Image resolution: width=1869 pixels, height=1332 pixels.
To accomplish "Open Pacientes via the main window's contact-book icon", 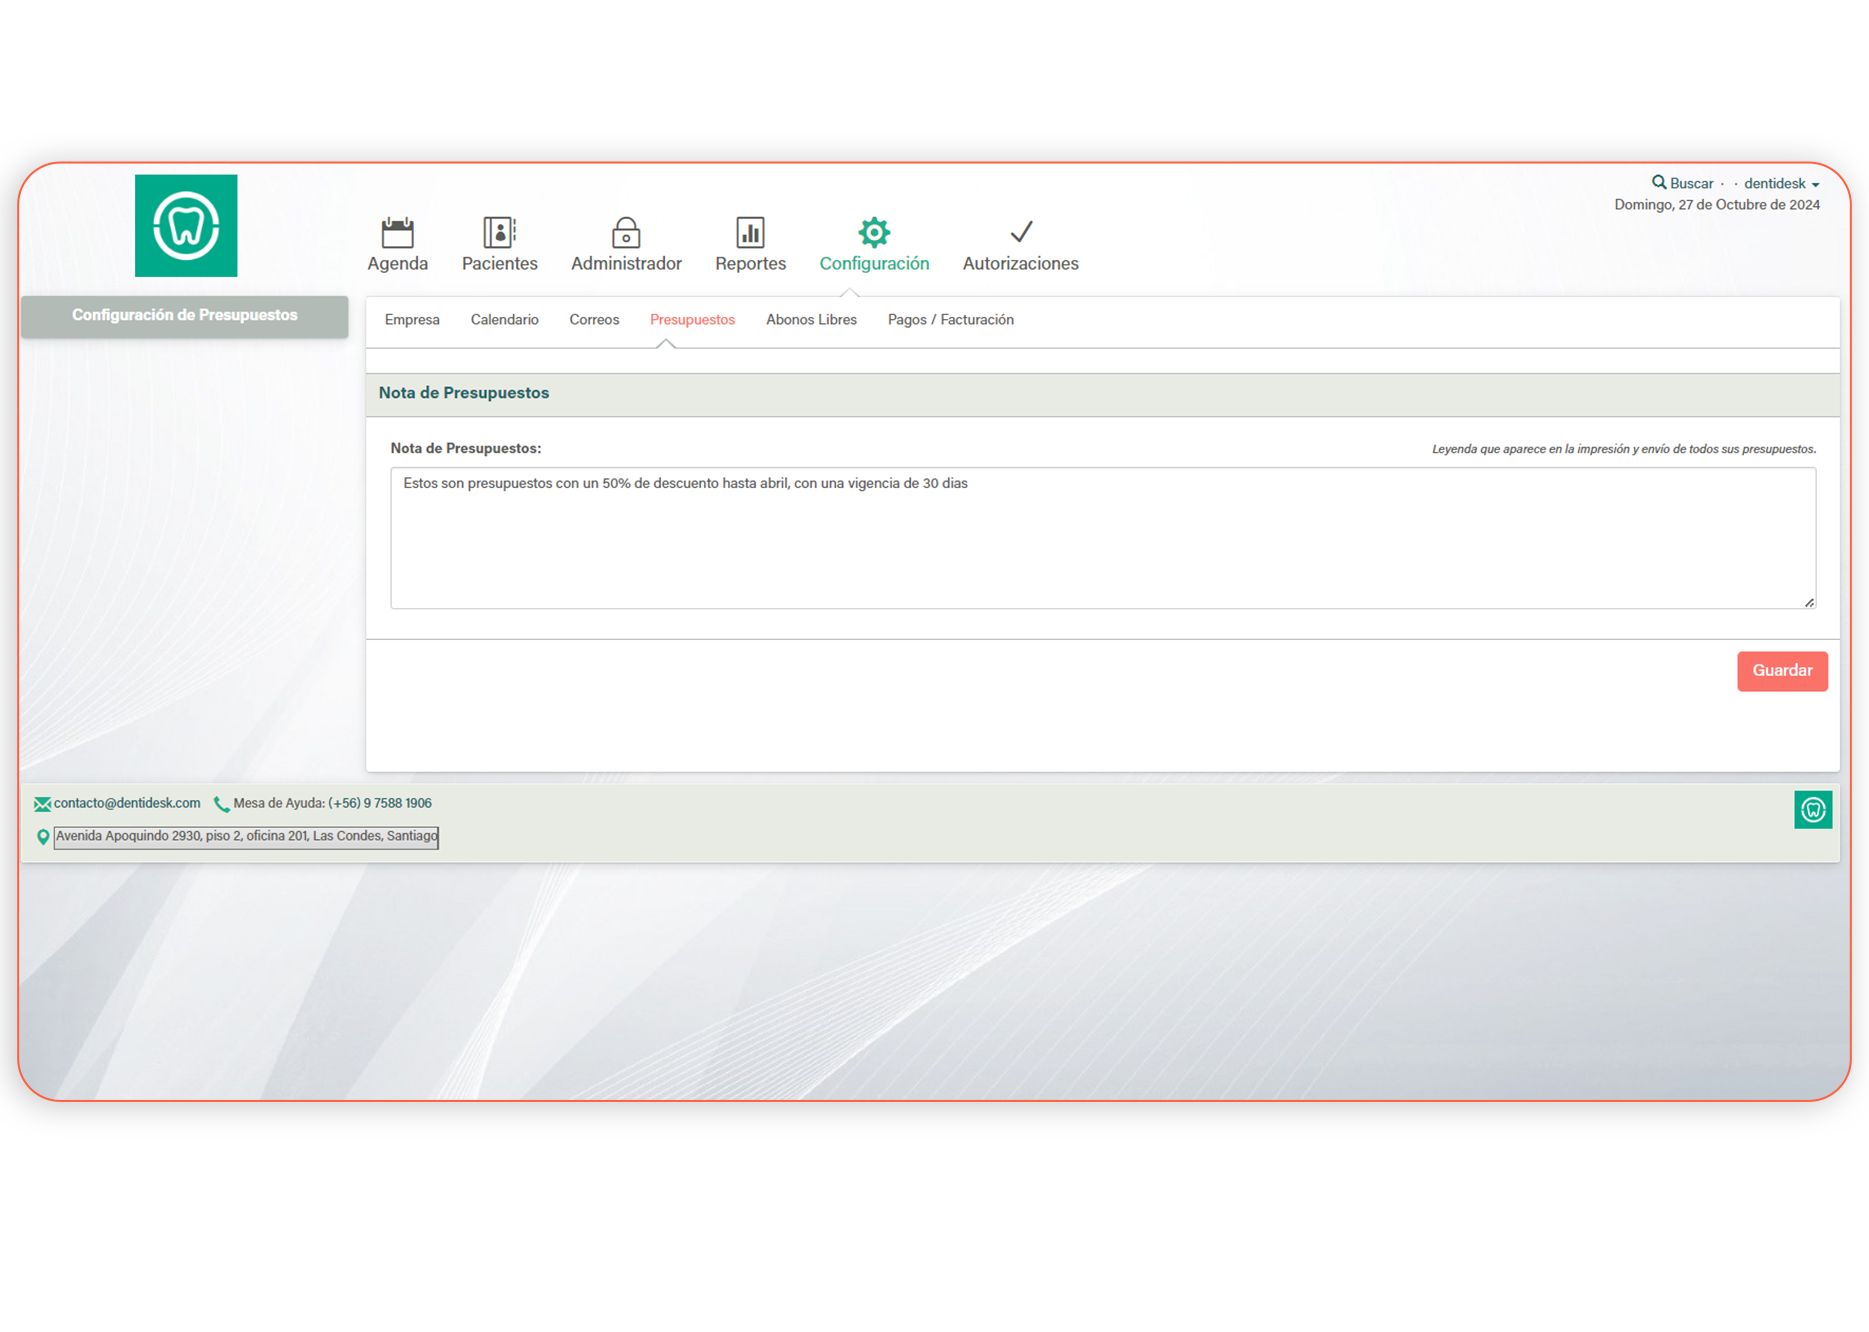I will tap(499, 233).
